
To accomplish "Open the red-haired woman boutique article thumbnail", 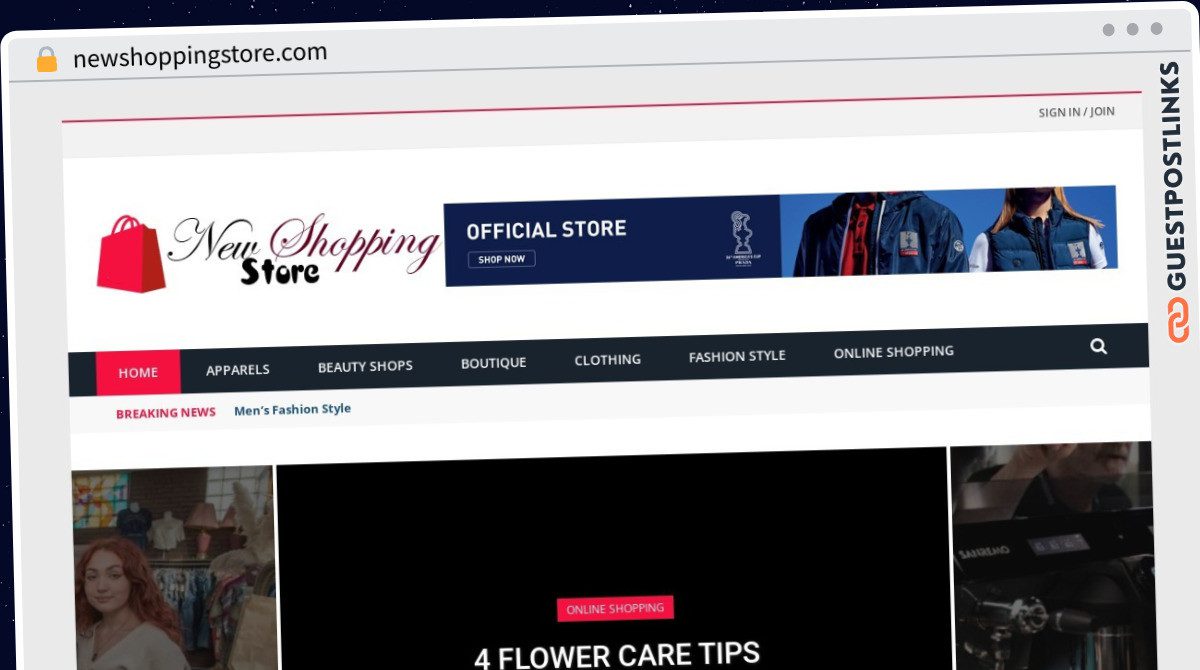I will [174, 568].
